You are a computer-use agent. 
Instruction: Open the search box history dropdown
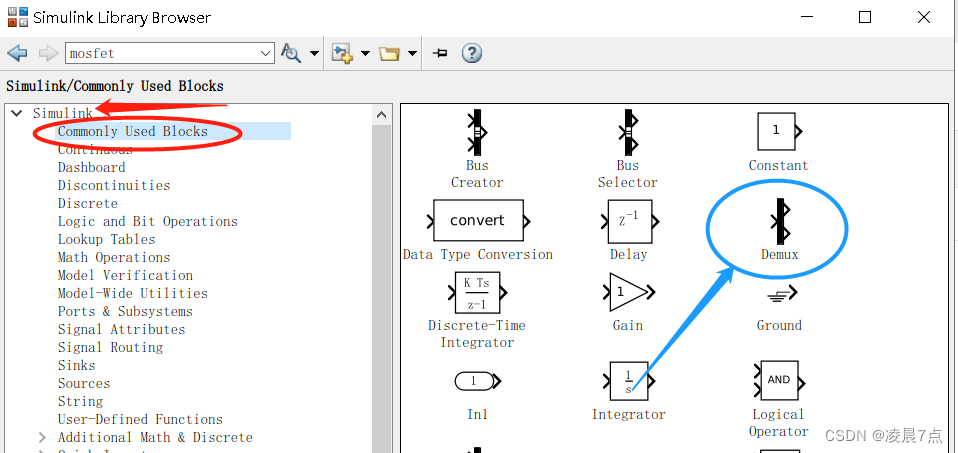[x=266, y=53]
